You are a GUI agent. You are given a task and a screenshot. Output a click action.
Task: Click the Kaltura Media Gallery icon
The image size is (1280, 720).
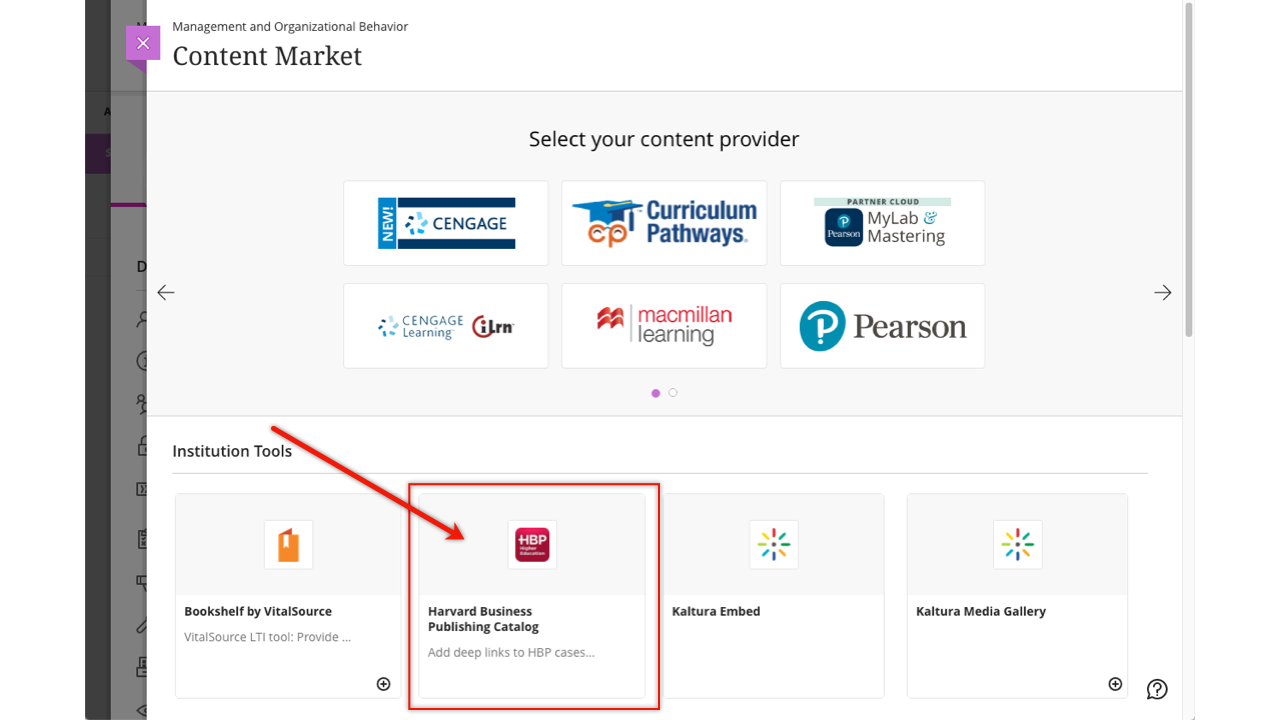(1017, 545)
